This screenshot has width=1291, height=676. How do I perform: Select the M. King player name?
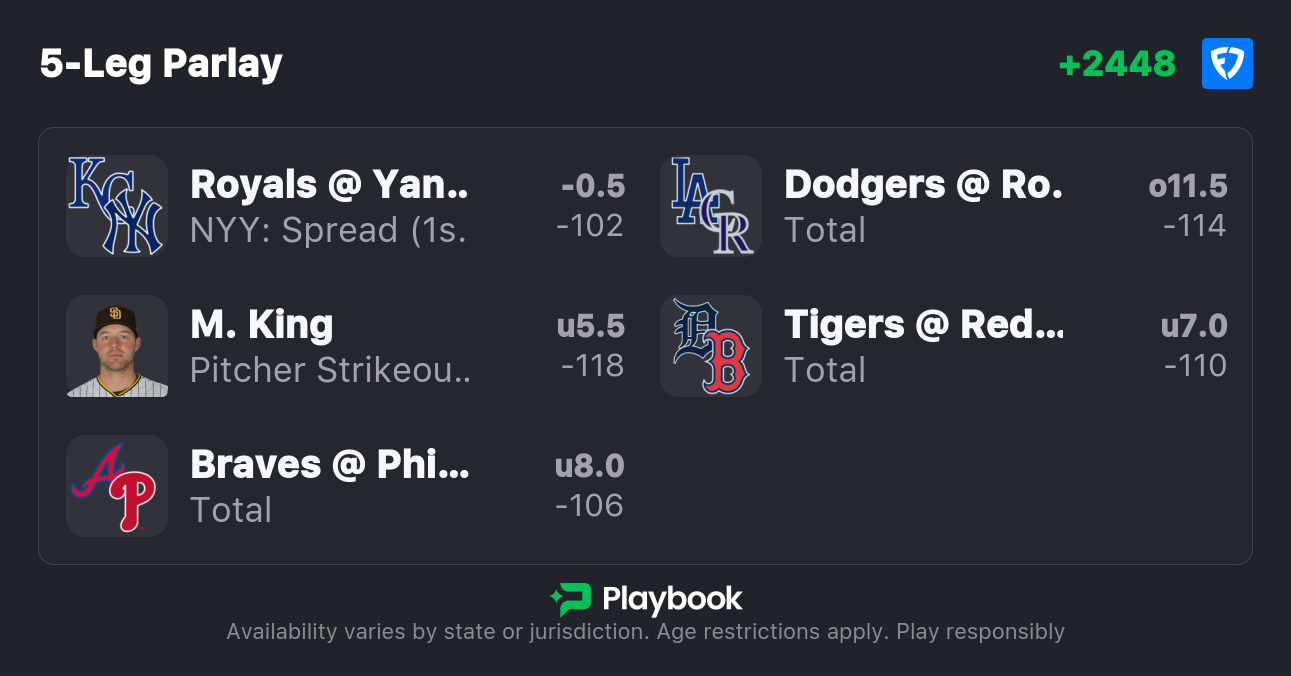point(262,325)
